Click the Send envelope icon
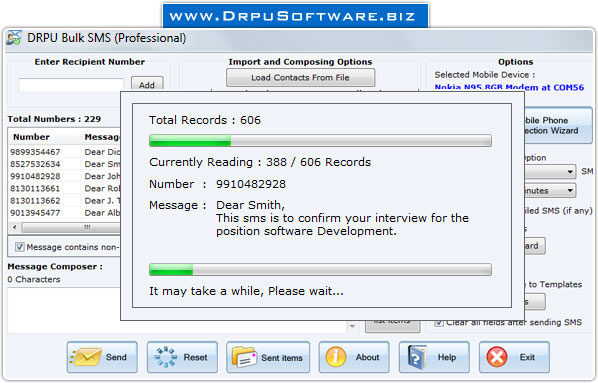The height and width of the screenshot is (383, 598). coord(86,357)
